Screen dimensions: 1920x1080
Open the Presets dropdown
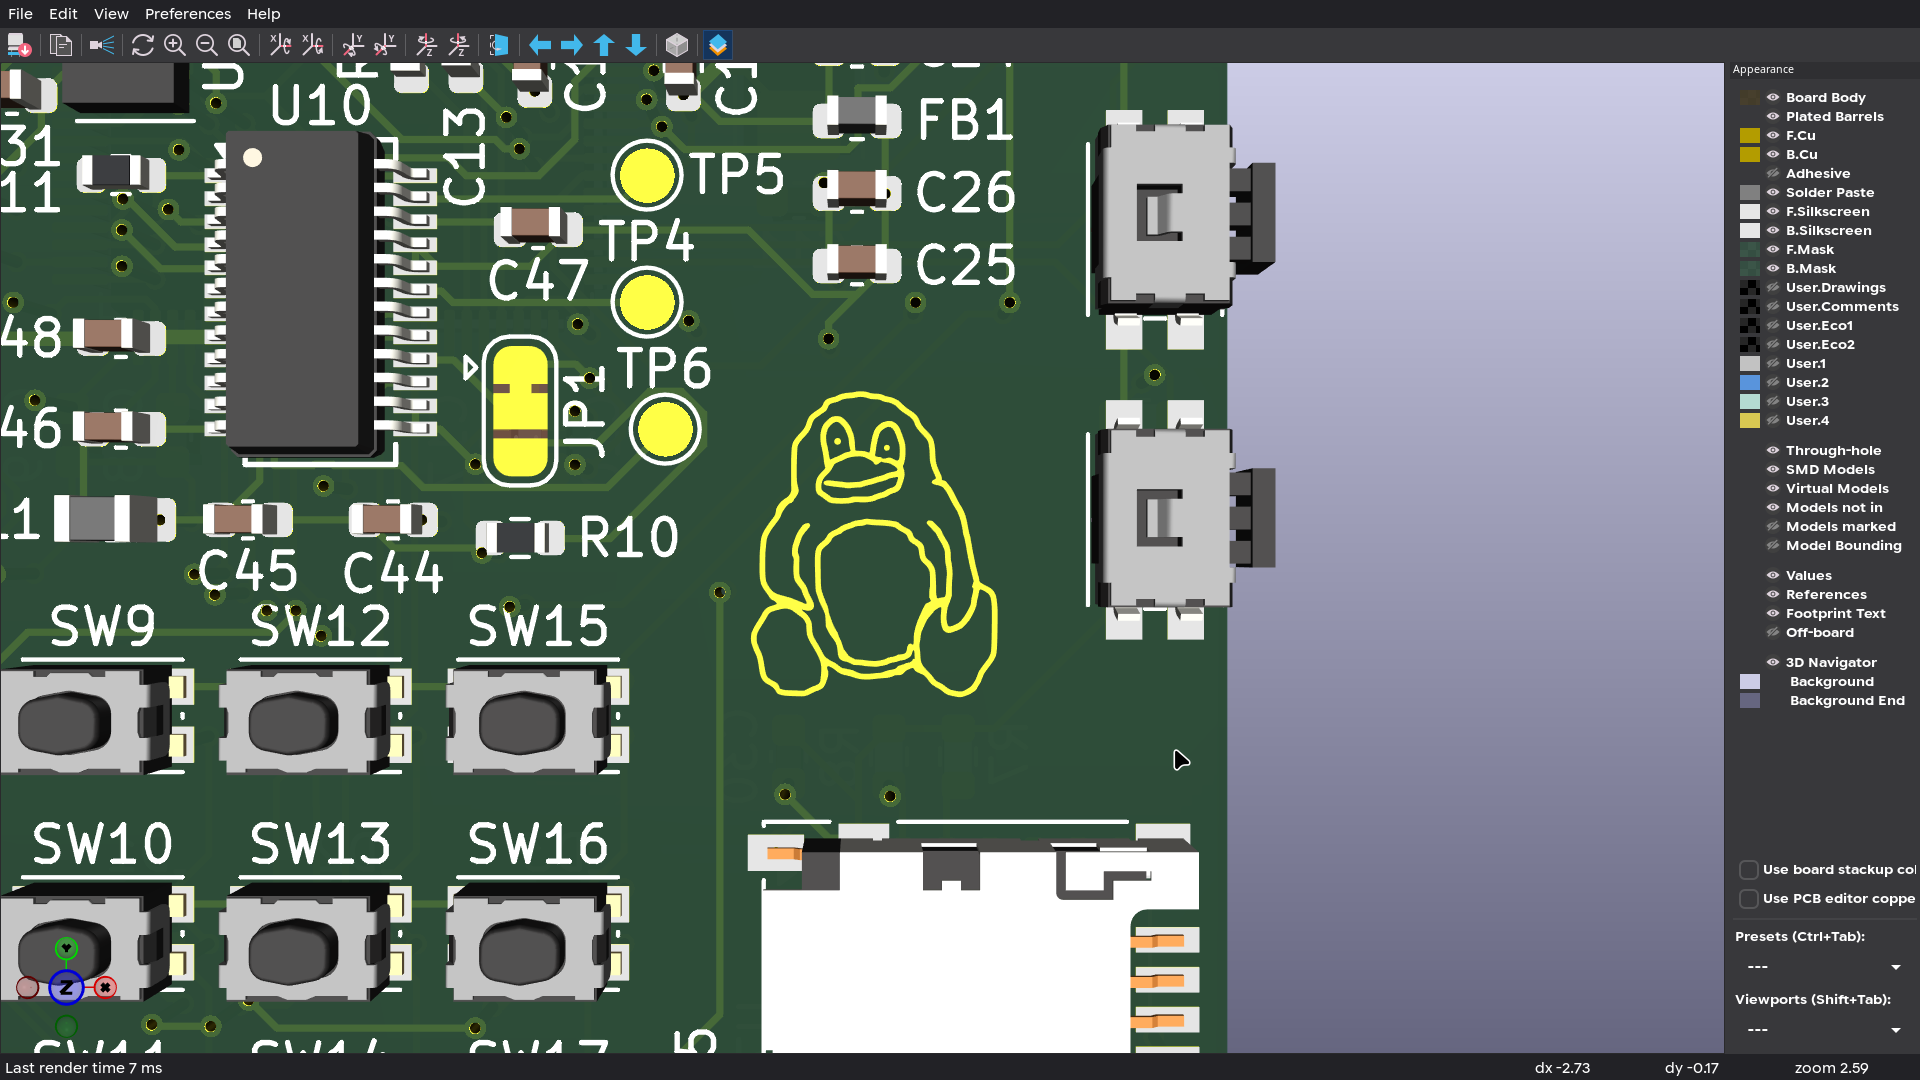coord(1823,967)
